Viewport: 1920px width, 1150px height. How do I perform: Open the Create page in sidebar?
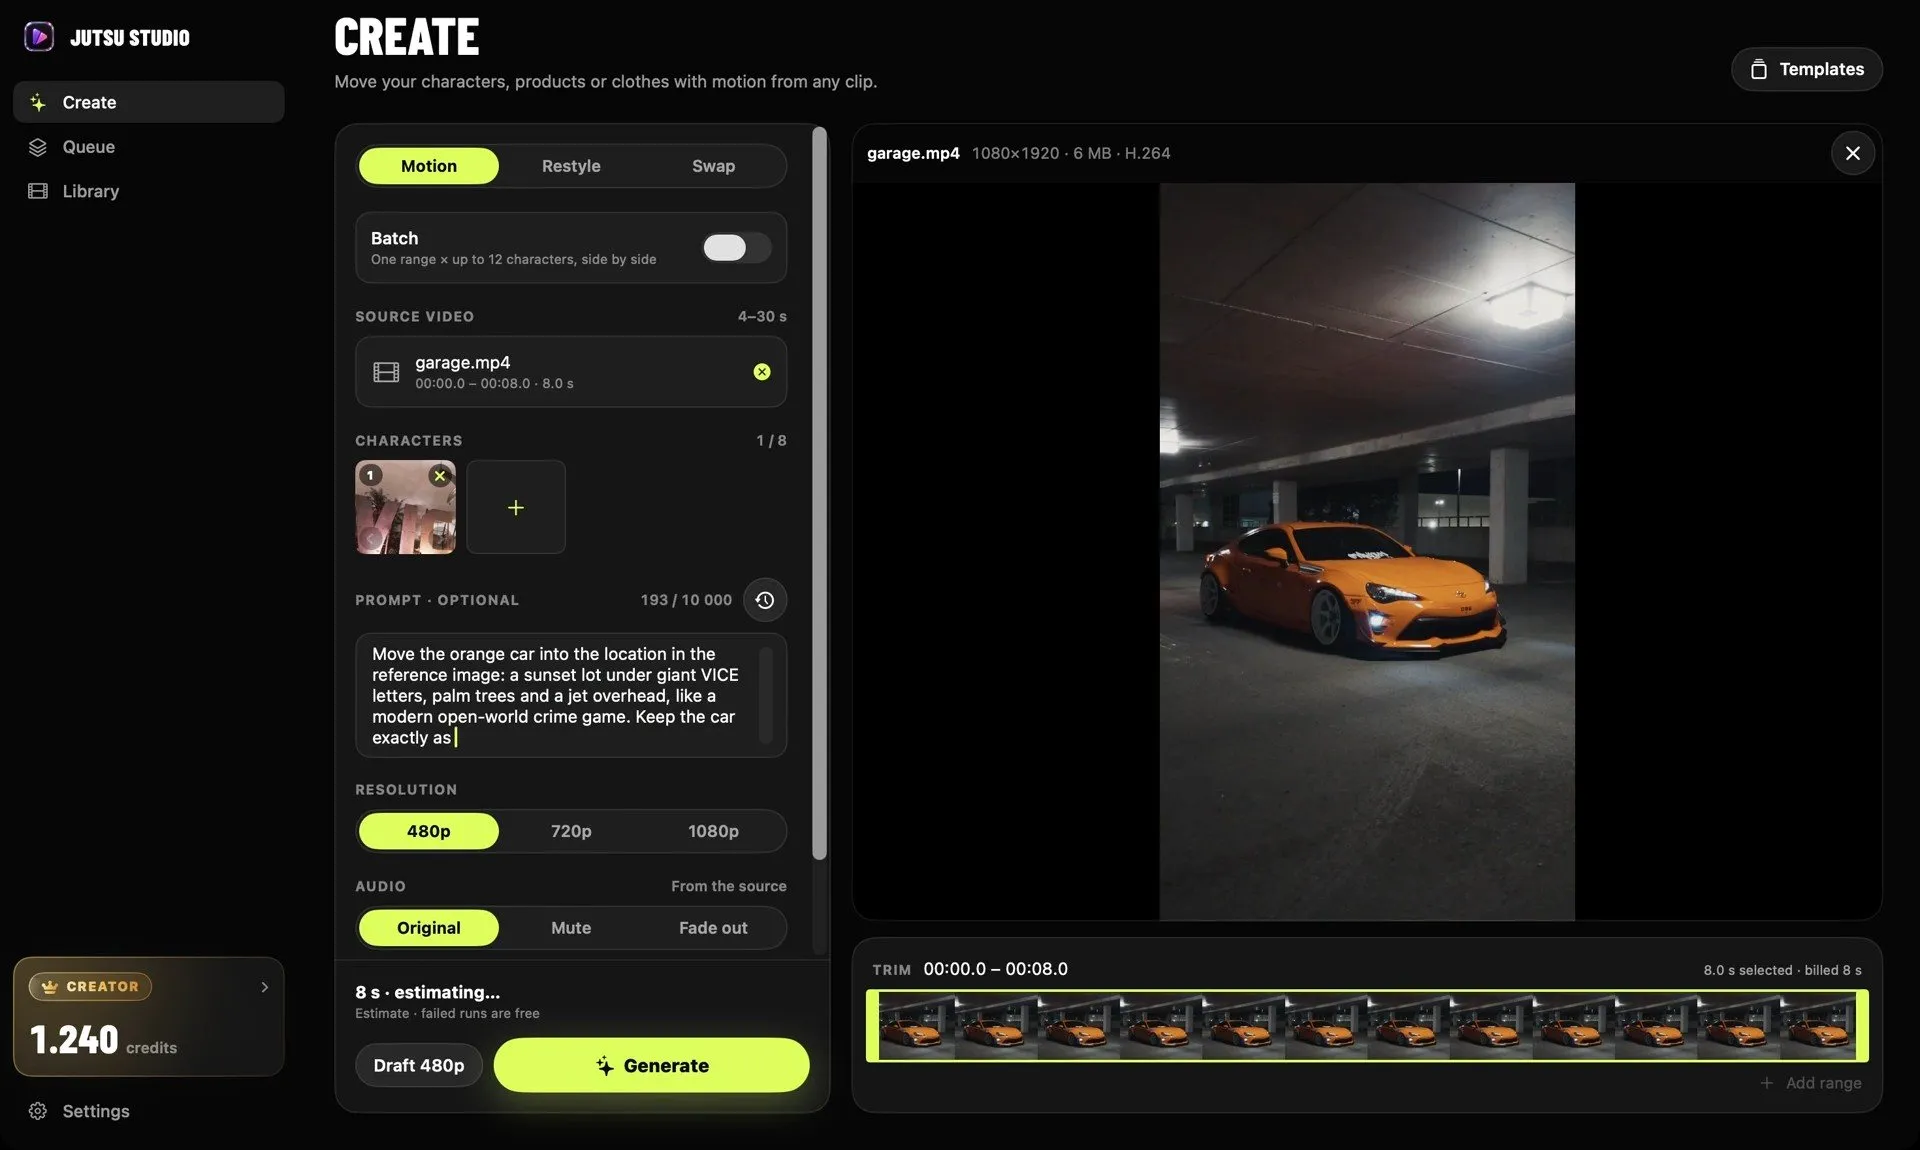148,102
